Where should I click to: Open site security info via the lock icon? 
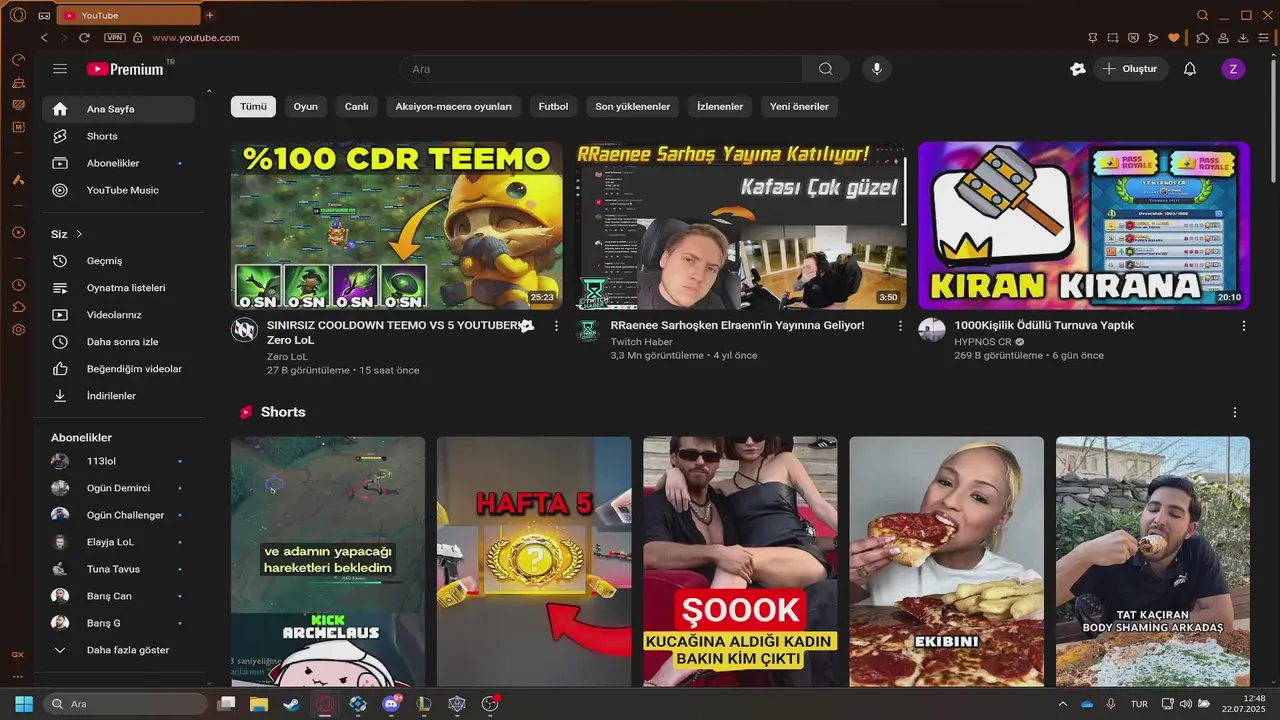(138, 38)
